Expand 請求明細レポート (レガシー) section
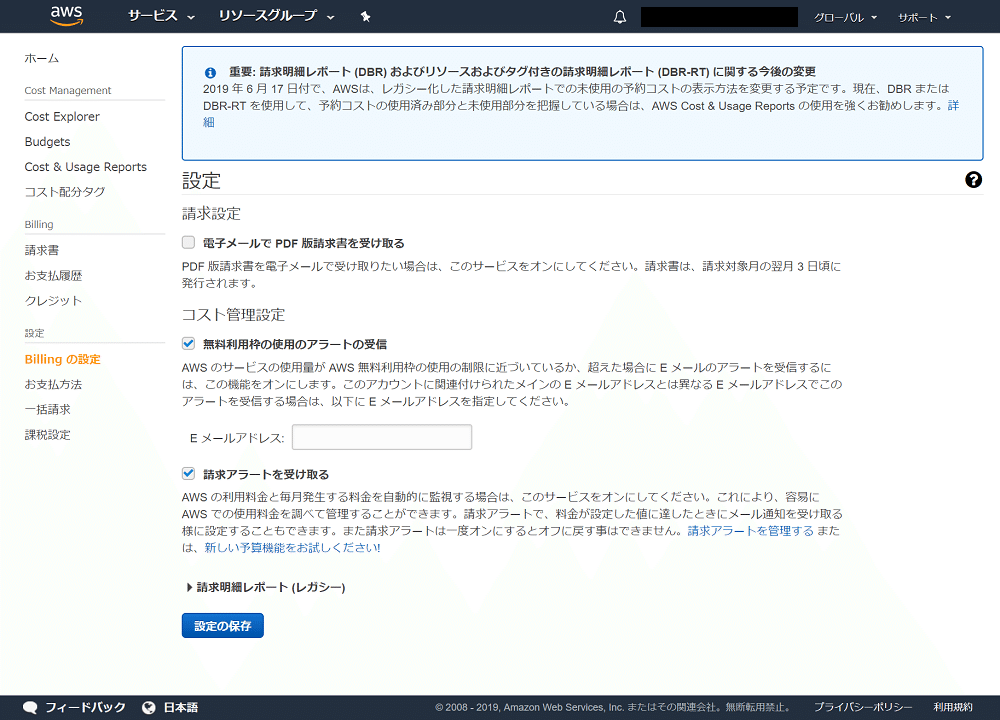1000x720 pixels. click(266, 587)
